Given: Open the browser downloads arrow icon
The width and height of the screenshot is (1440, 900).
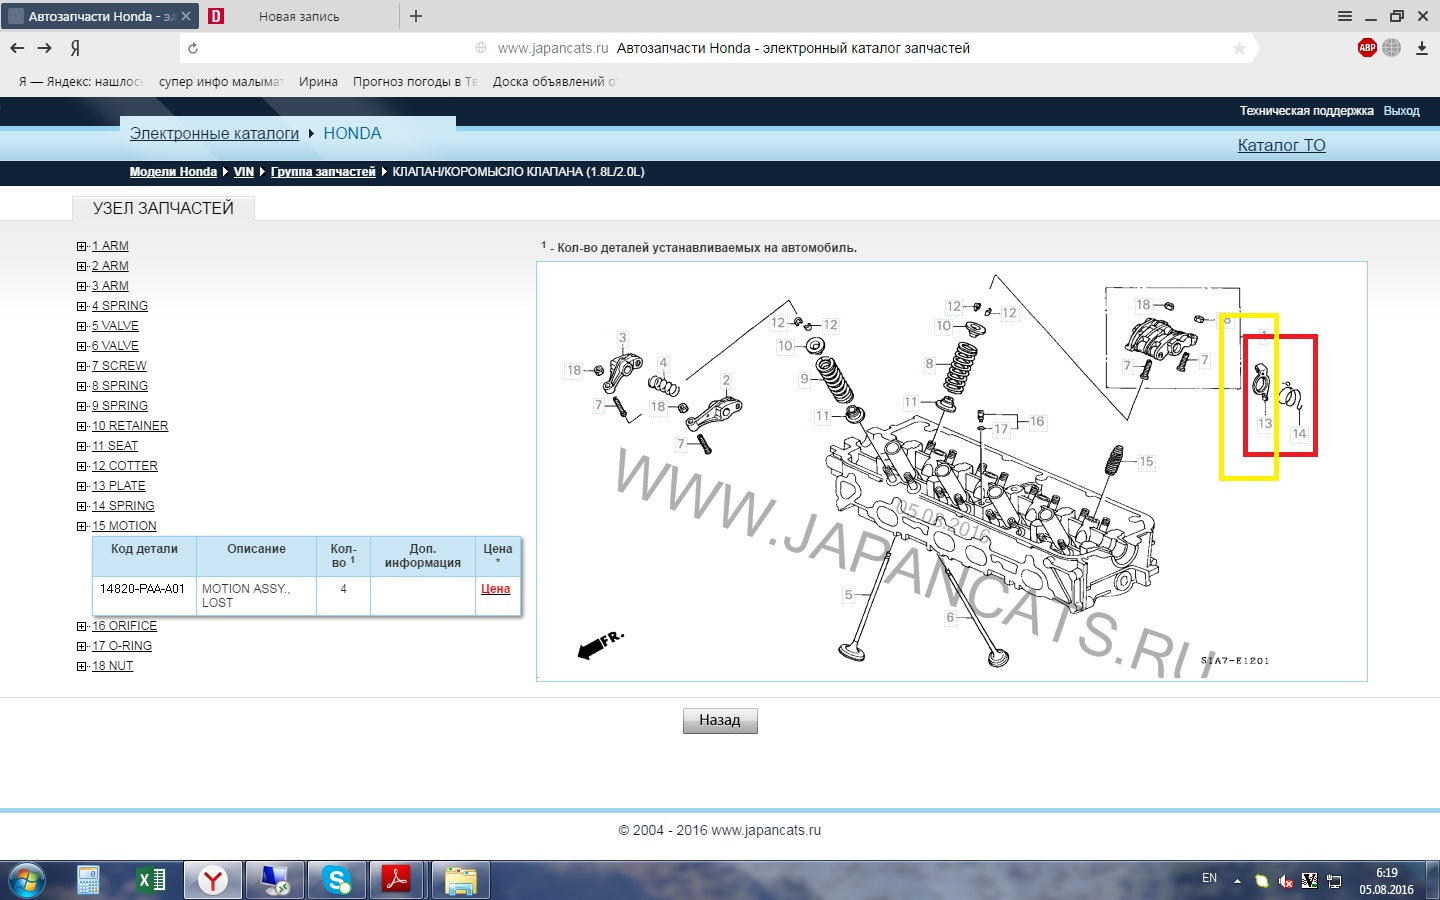Looking at the screenshot, I should (1422, 48).
